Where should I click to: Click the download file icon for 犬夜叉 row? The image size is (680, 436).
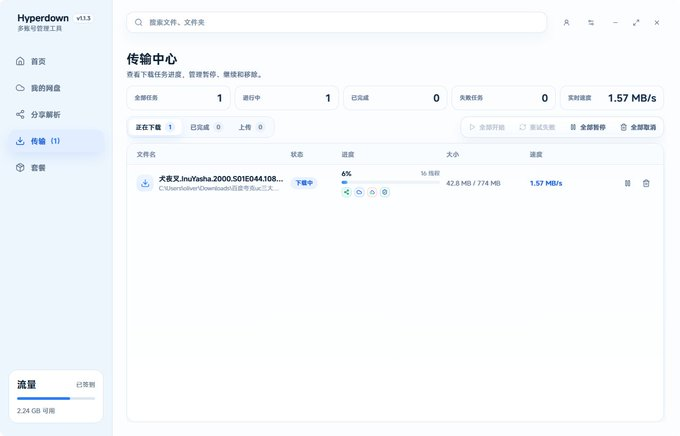coord(145,183)
